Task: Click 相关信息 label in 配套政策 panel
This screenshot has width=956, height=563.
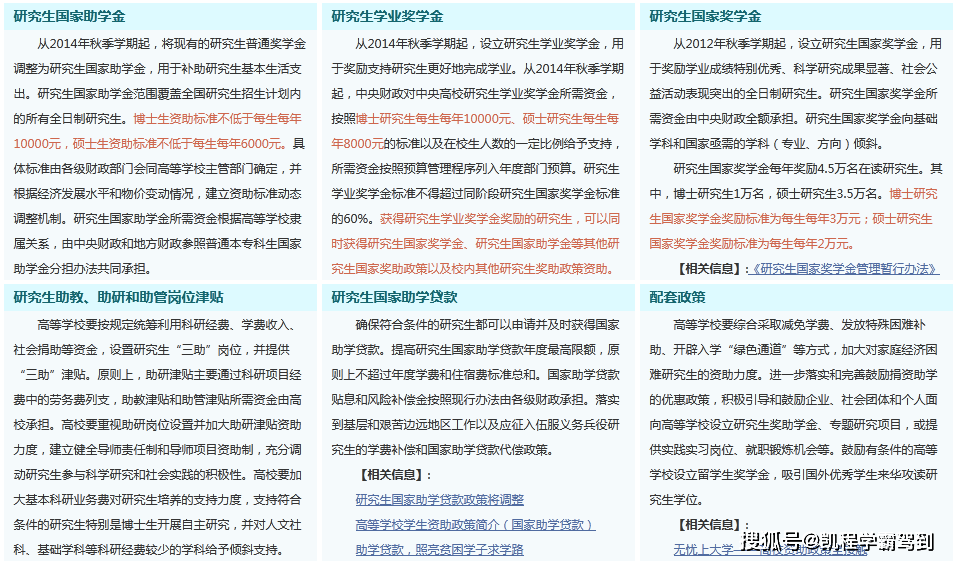Action: pyautogui.click(x=712, y=524)
